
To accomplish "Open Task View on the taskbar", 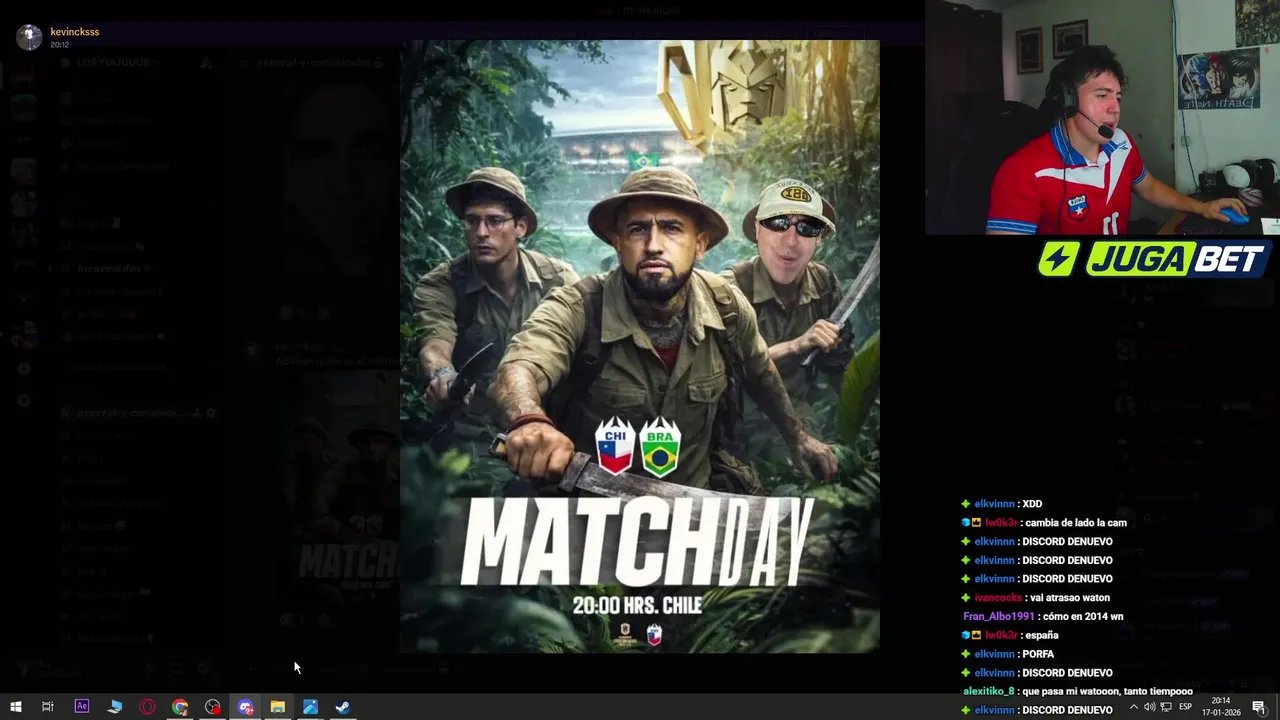I will [47, 707].
